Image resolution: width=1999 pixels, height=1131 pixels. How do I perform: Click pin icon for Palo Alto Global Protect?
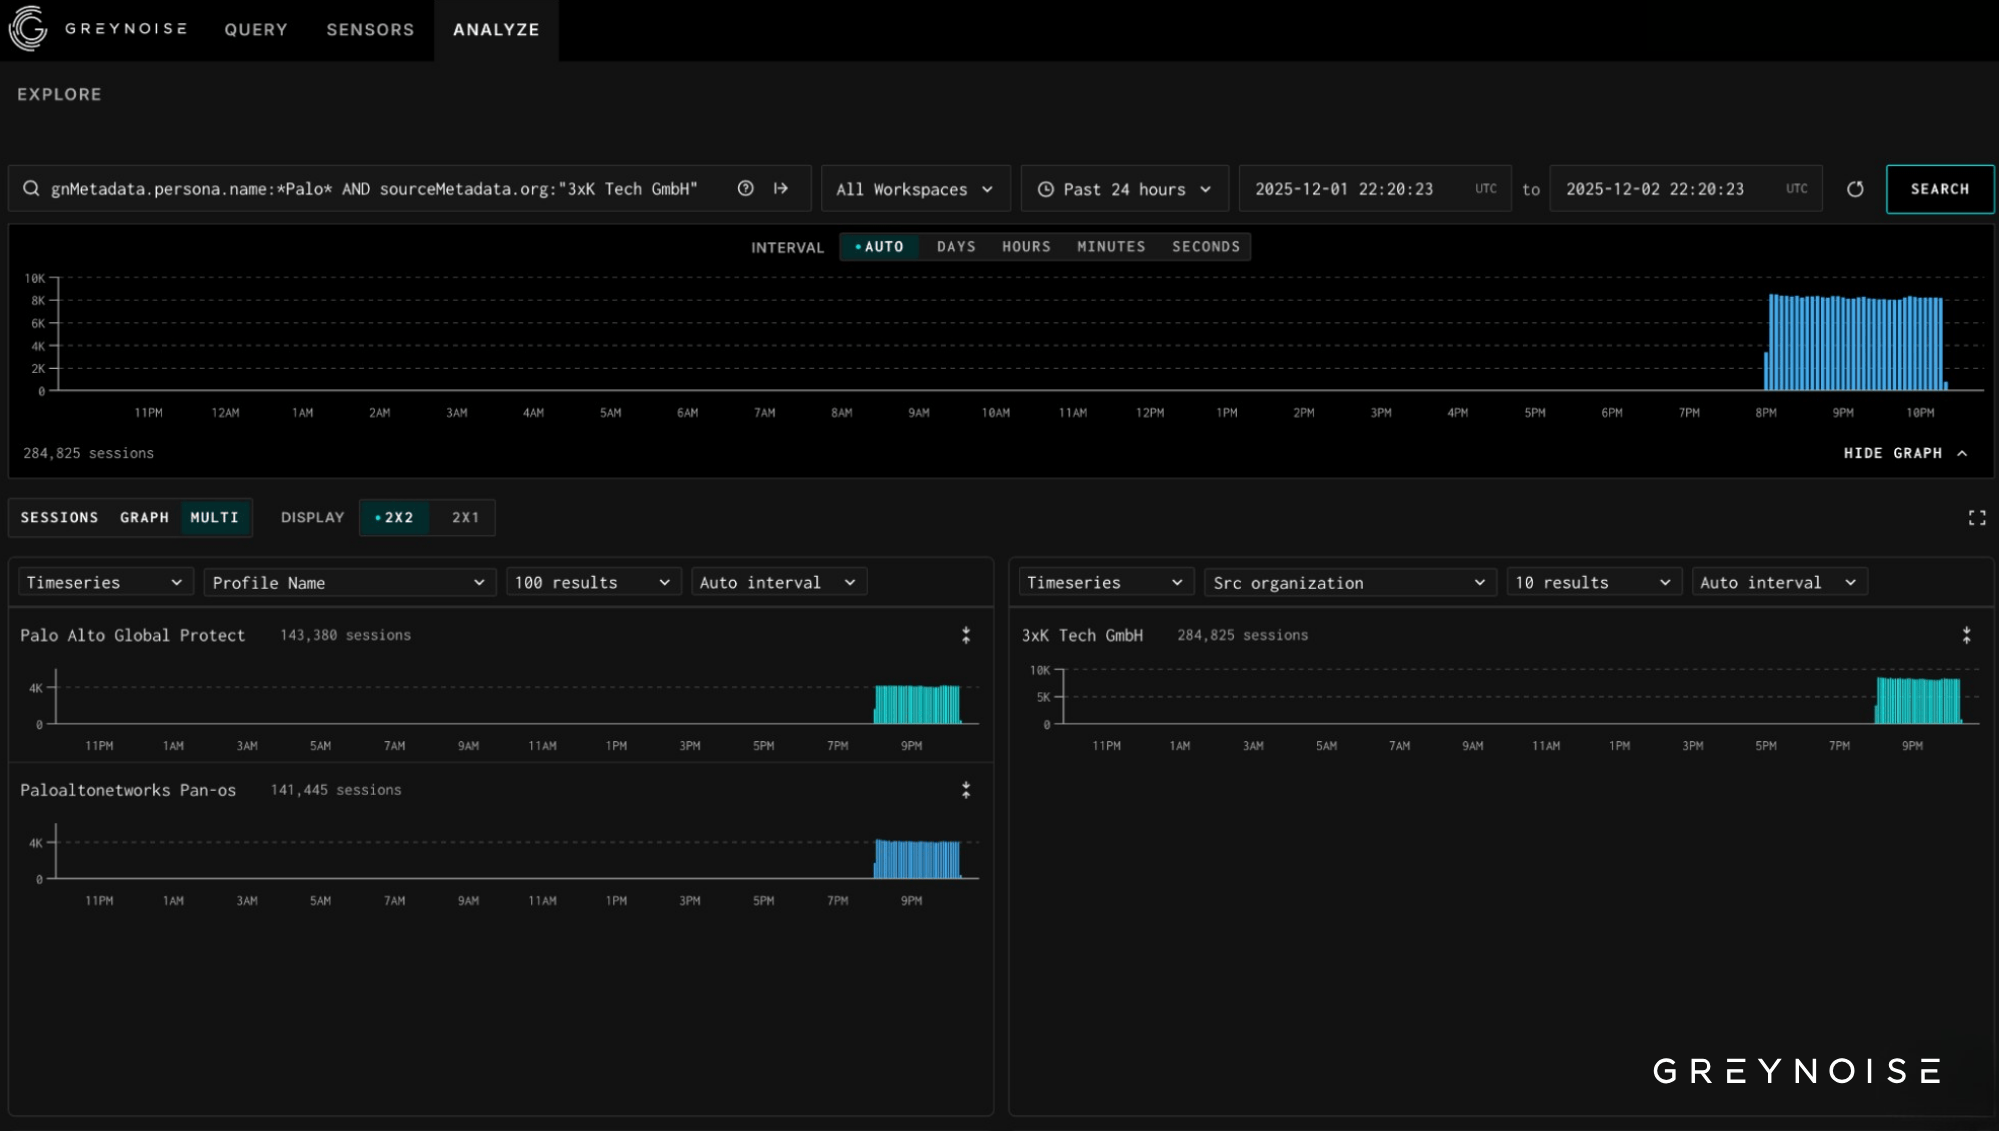[966, 635]
